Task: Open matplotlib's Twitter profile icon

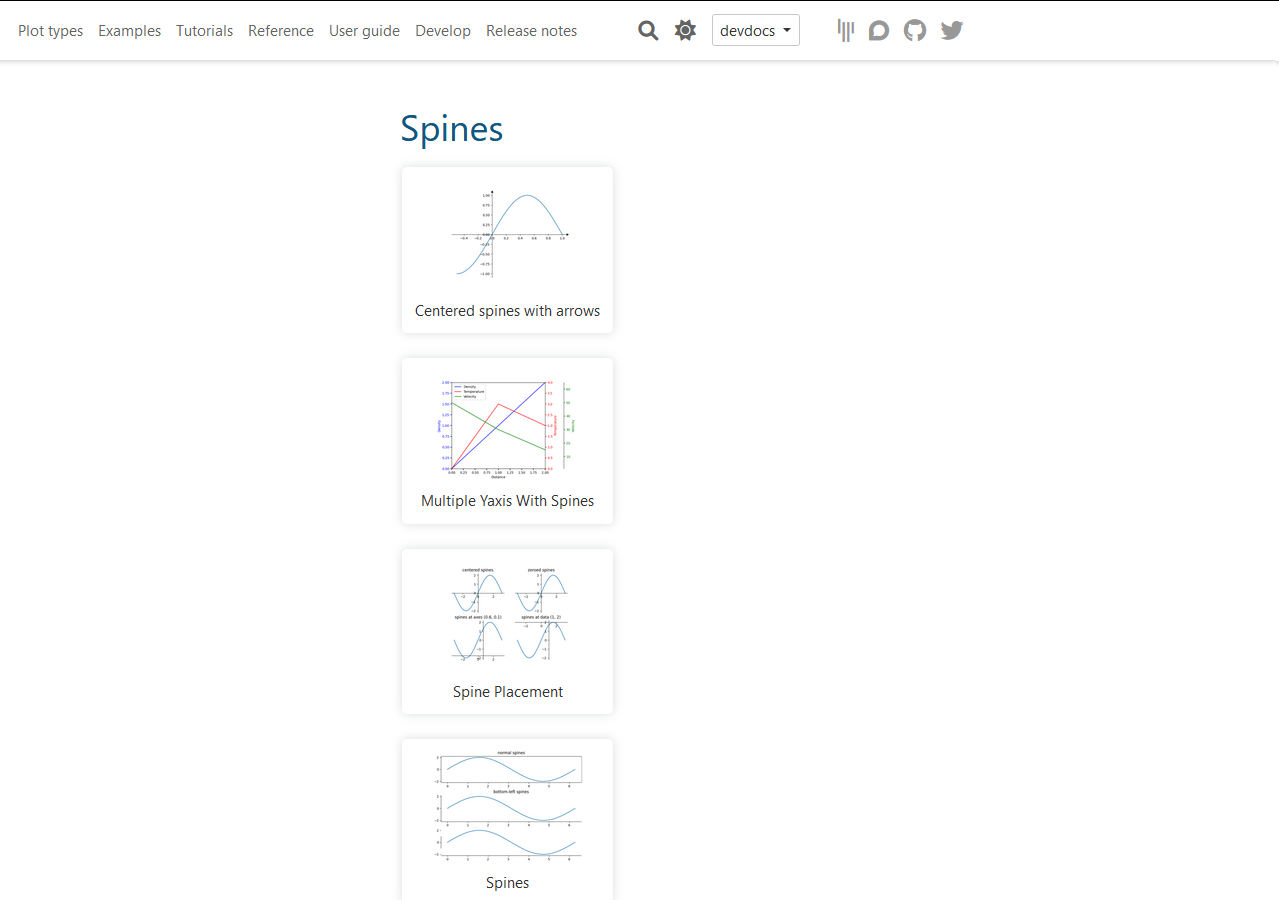Action: tap(950, 30)
